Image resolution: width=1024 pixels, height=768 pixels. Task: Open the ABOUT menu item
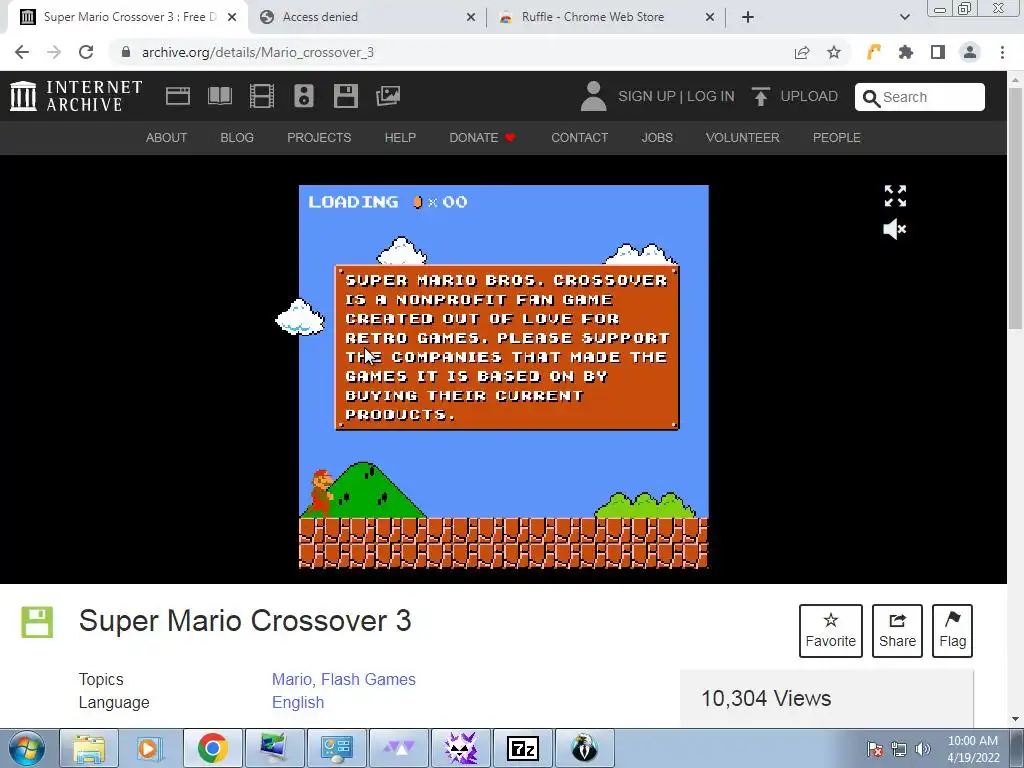[166, 138]
